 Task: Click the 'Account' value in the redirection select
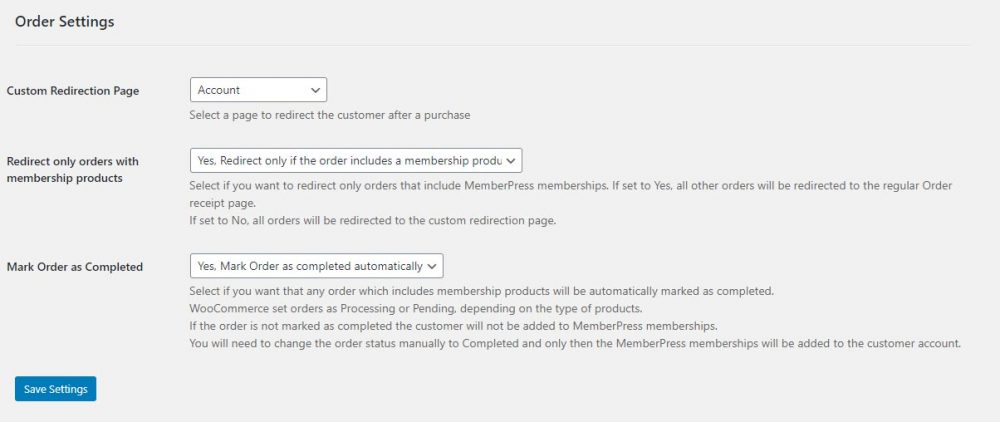coord(219,90)
